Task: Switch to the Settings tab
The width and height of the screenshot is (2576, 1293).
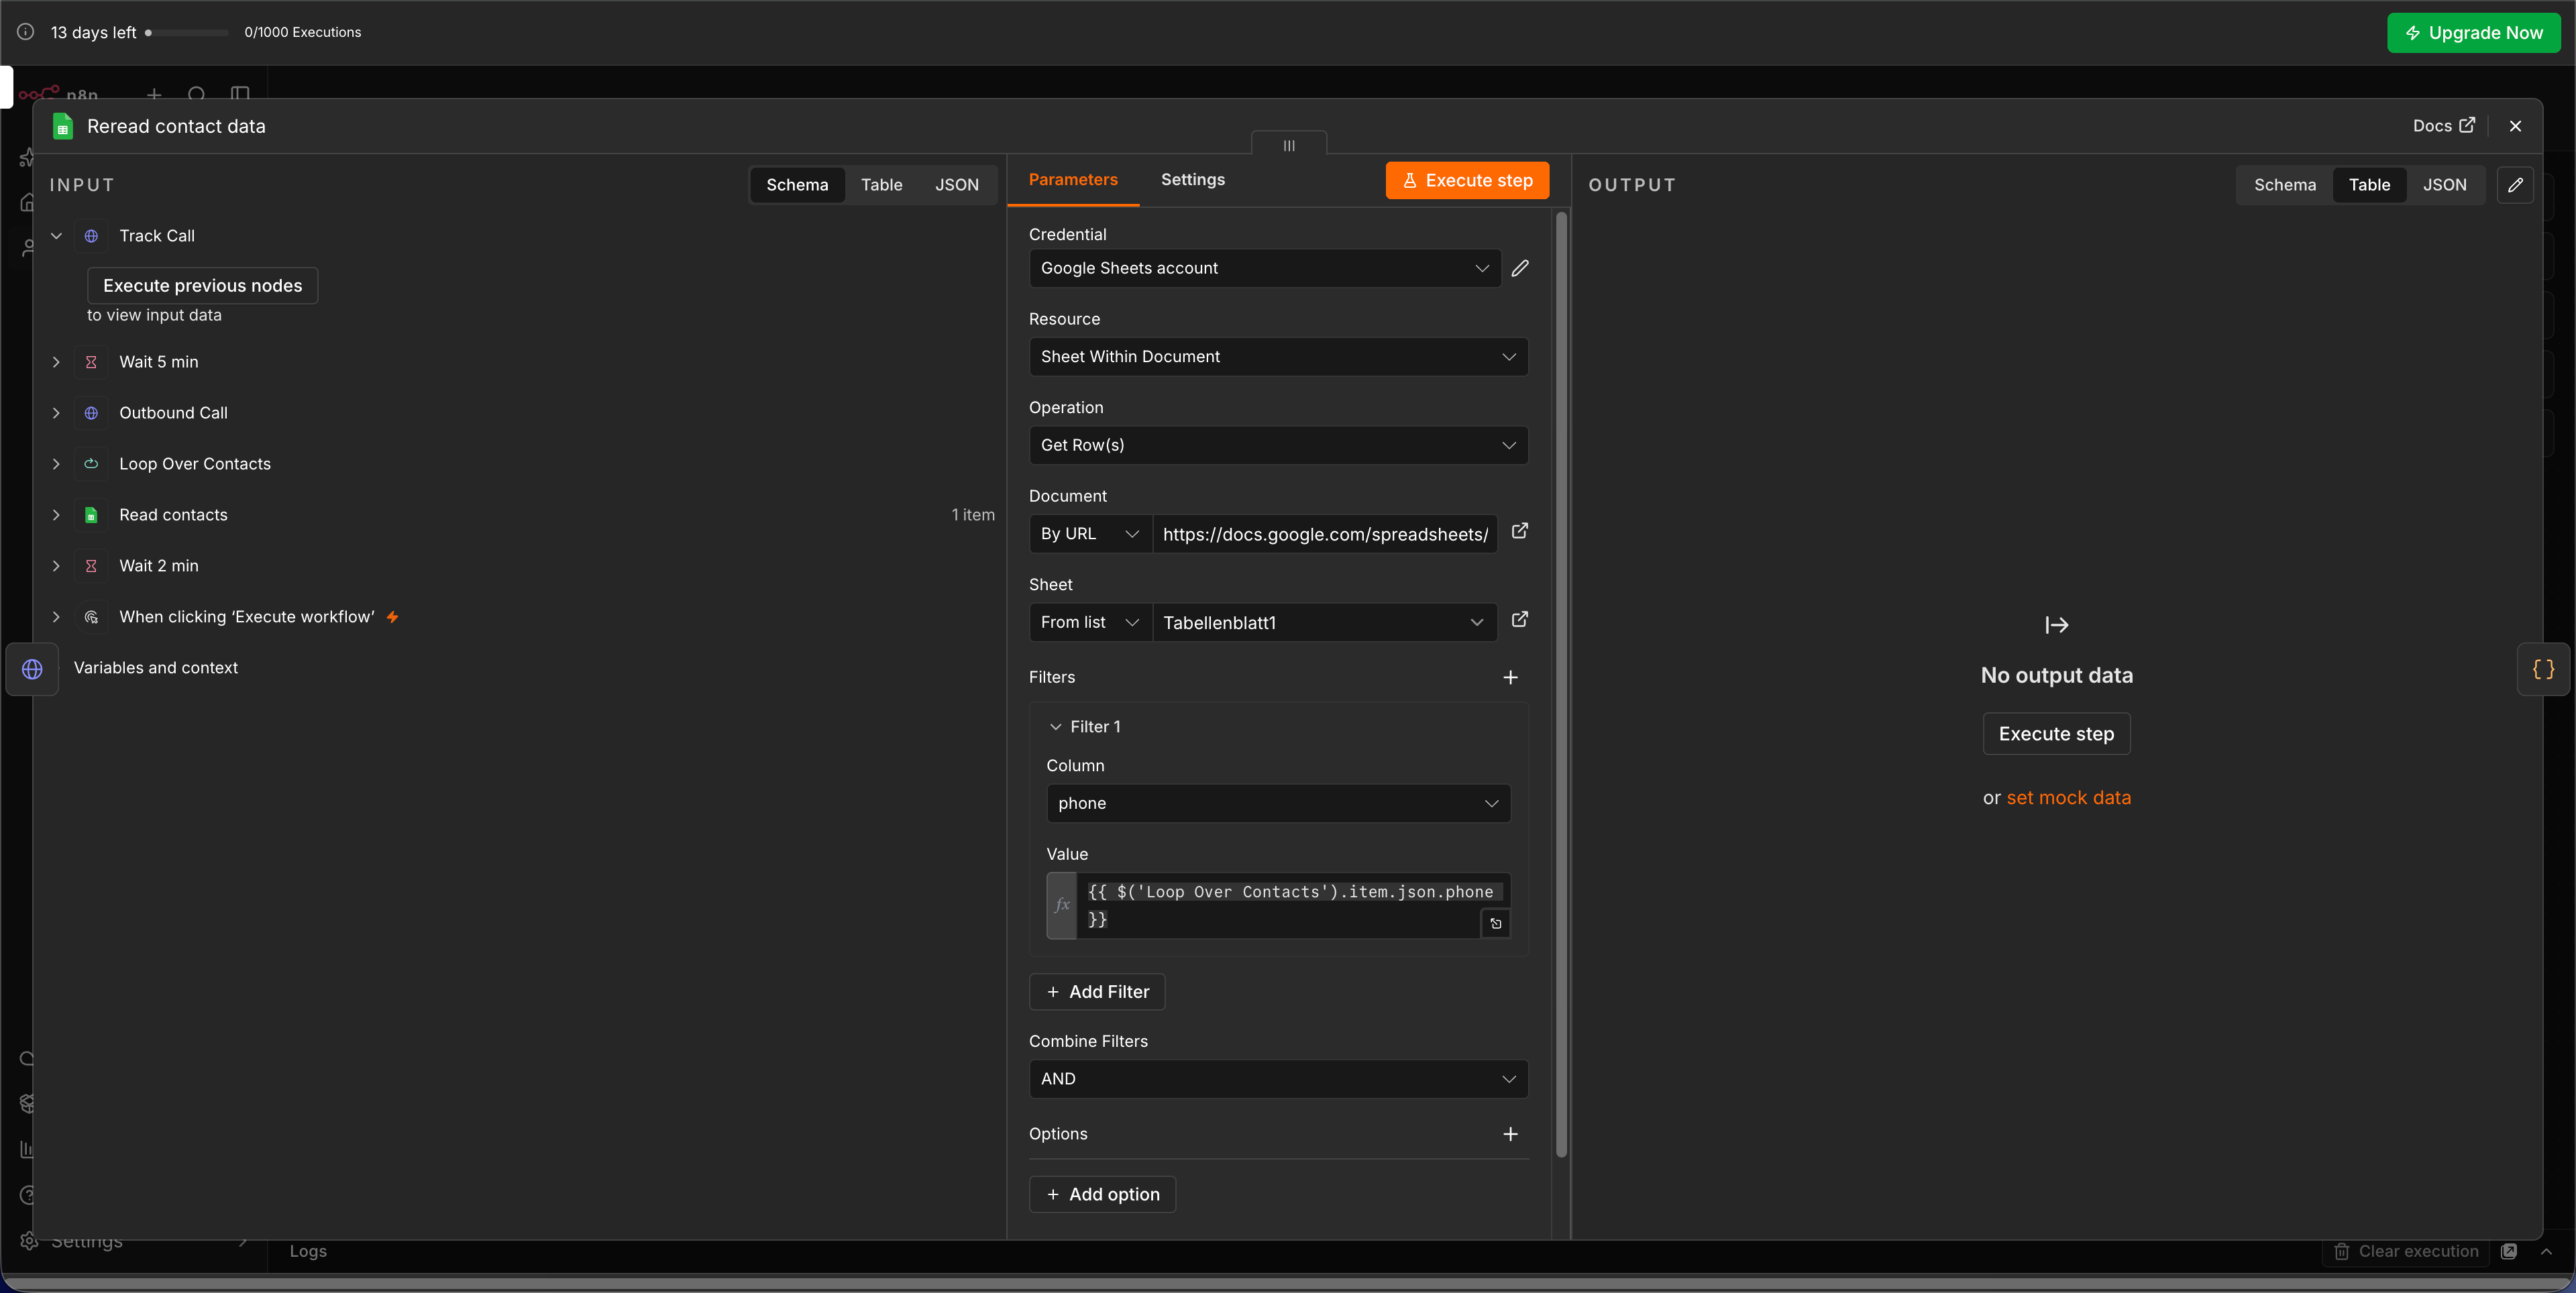Action: [x=1192, y=180]
